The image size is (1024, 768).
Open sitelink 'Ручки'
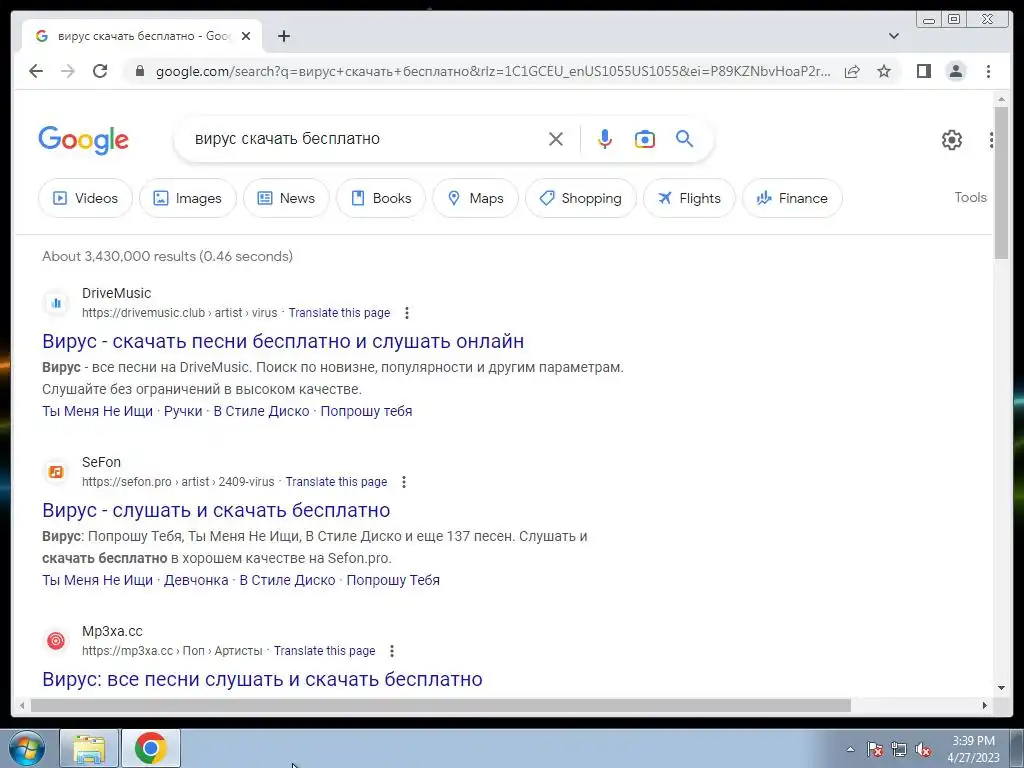pos(183,411)
